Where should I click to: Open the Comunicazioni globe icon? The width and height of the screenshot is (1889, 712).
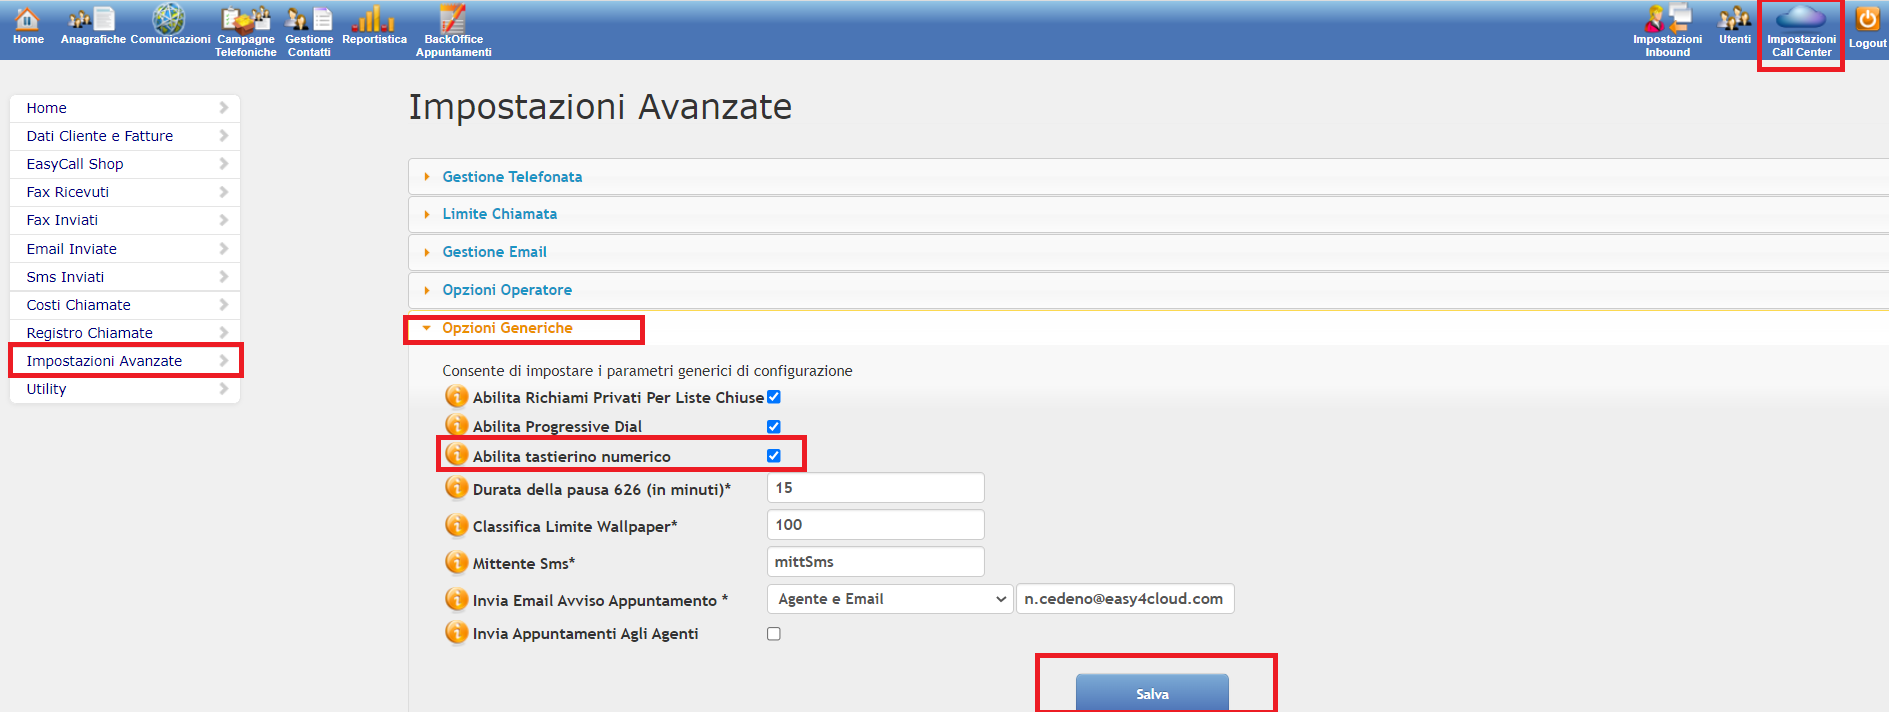coord(169,20)
